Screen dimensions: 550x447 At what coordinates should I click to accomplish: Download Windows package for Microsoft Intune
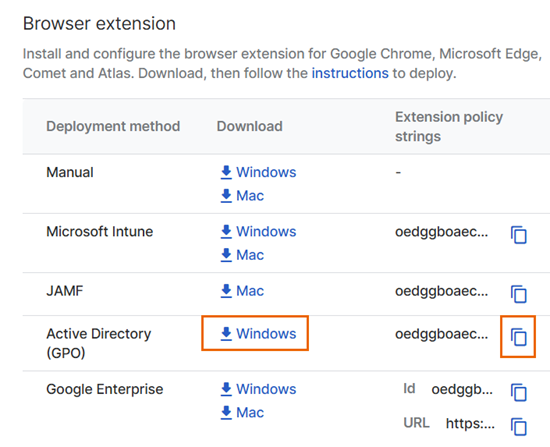[x=259, y=232]
